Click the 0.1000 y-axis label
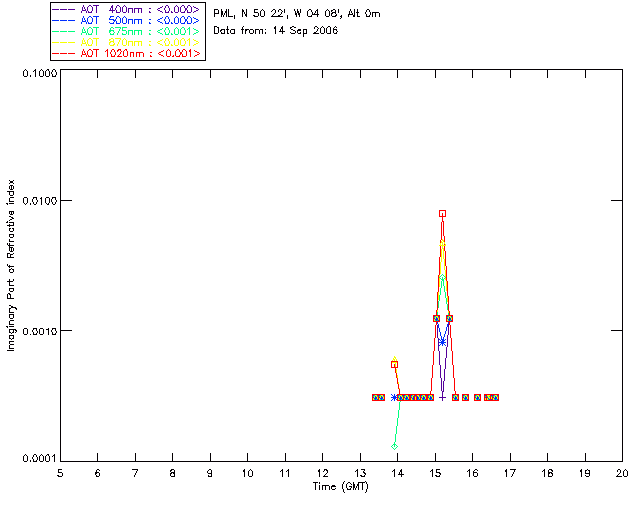 (40, 73)
